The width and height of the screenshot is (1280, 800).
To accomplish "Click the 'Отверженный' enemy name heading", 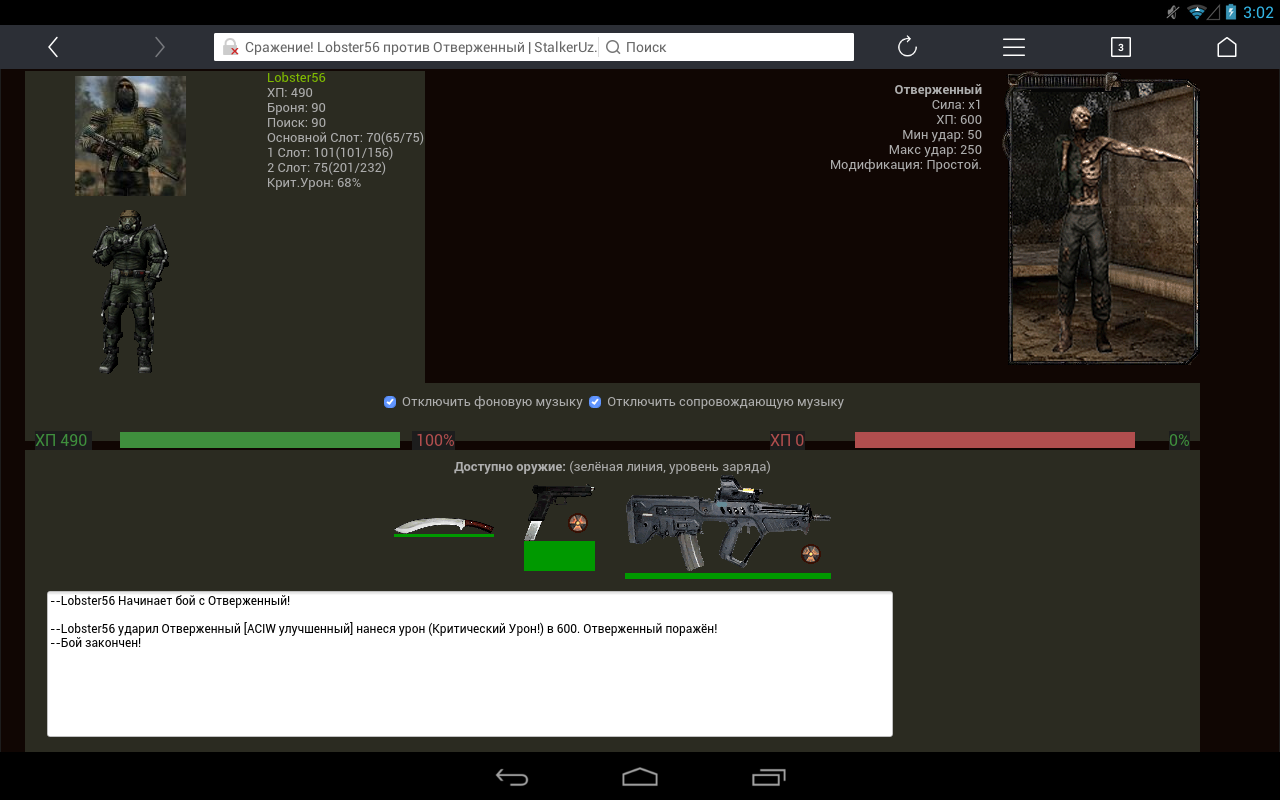I will (x=938, y=90).
